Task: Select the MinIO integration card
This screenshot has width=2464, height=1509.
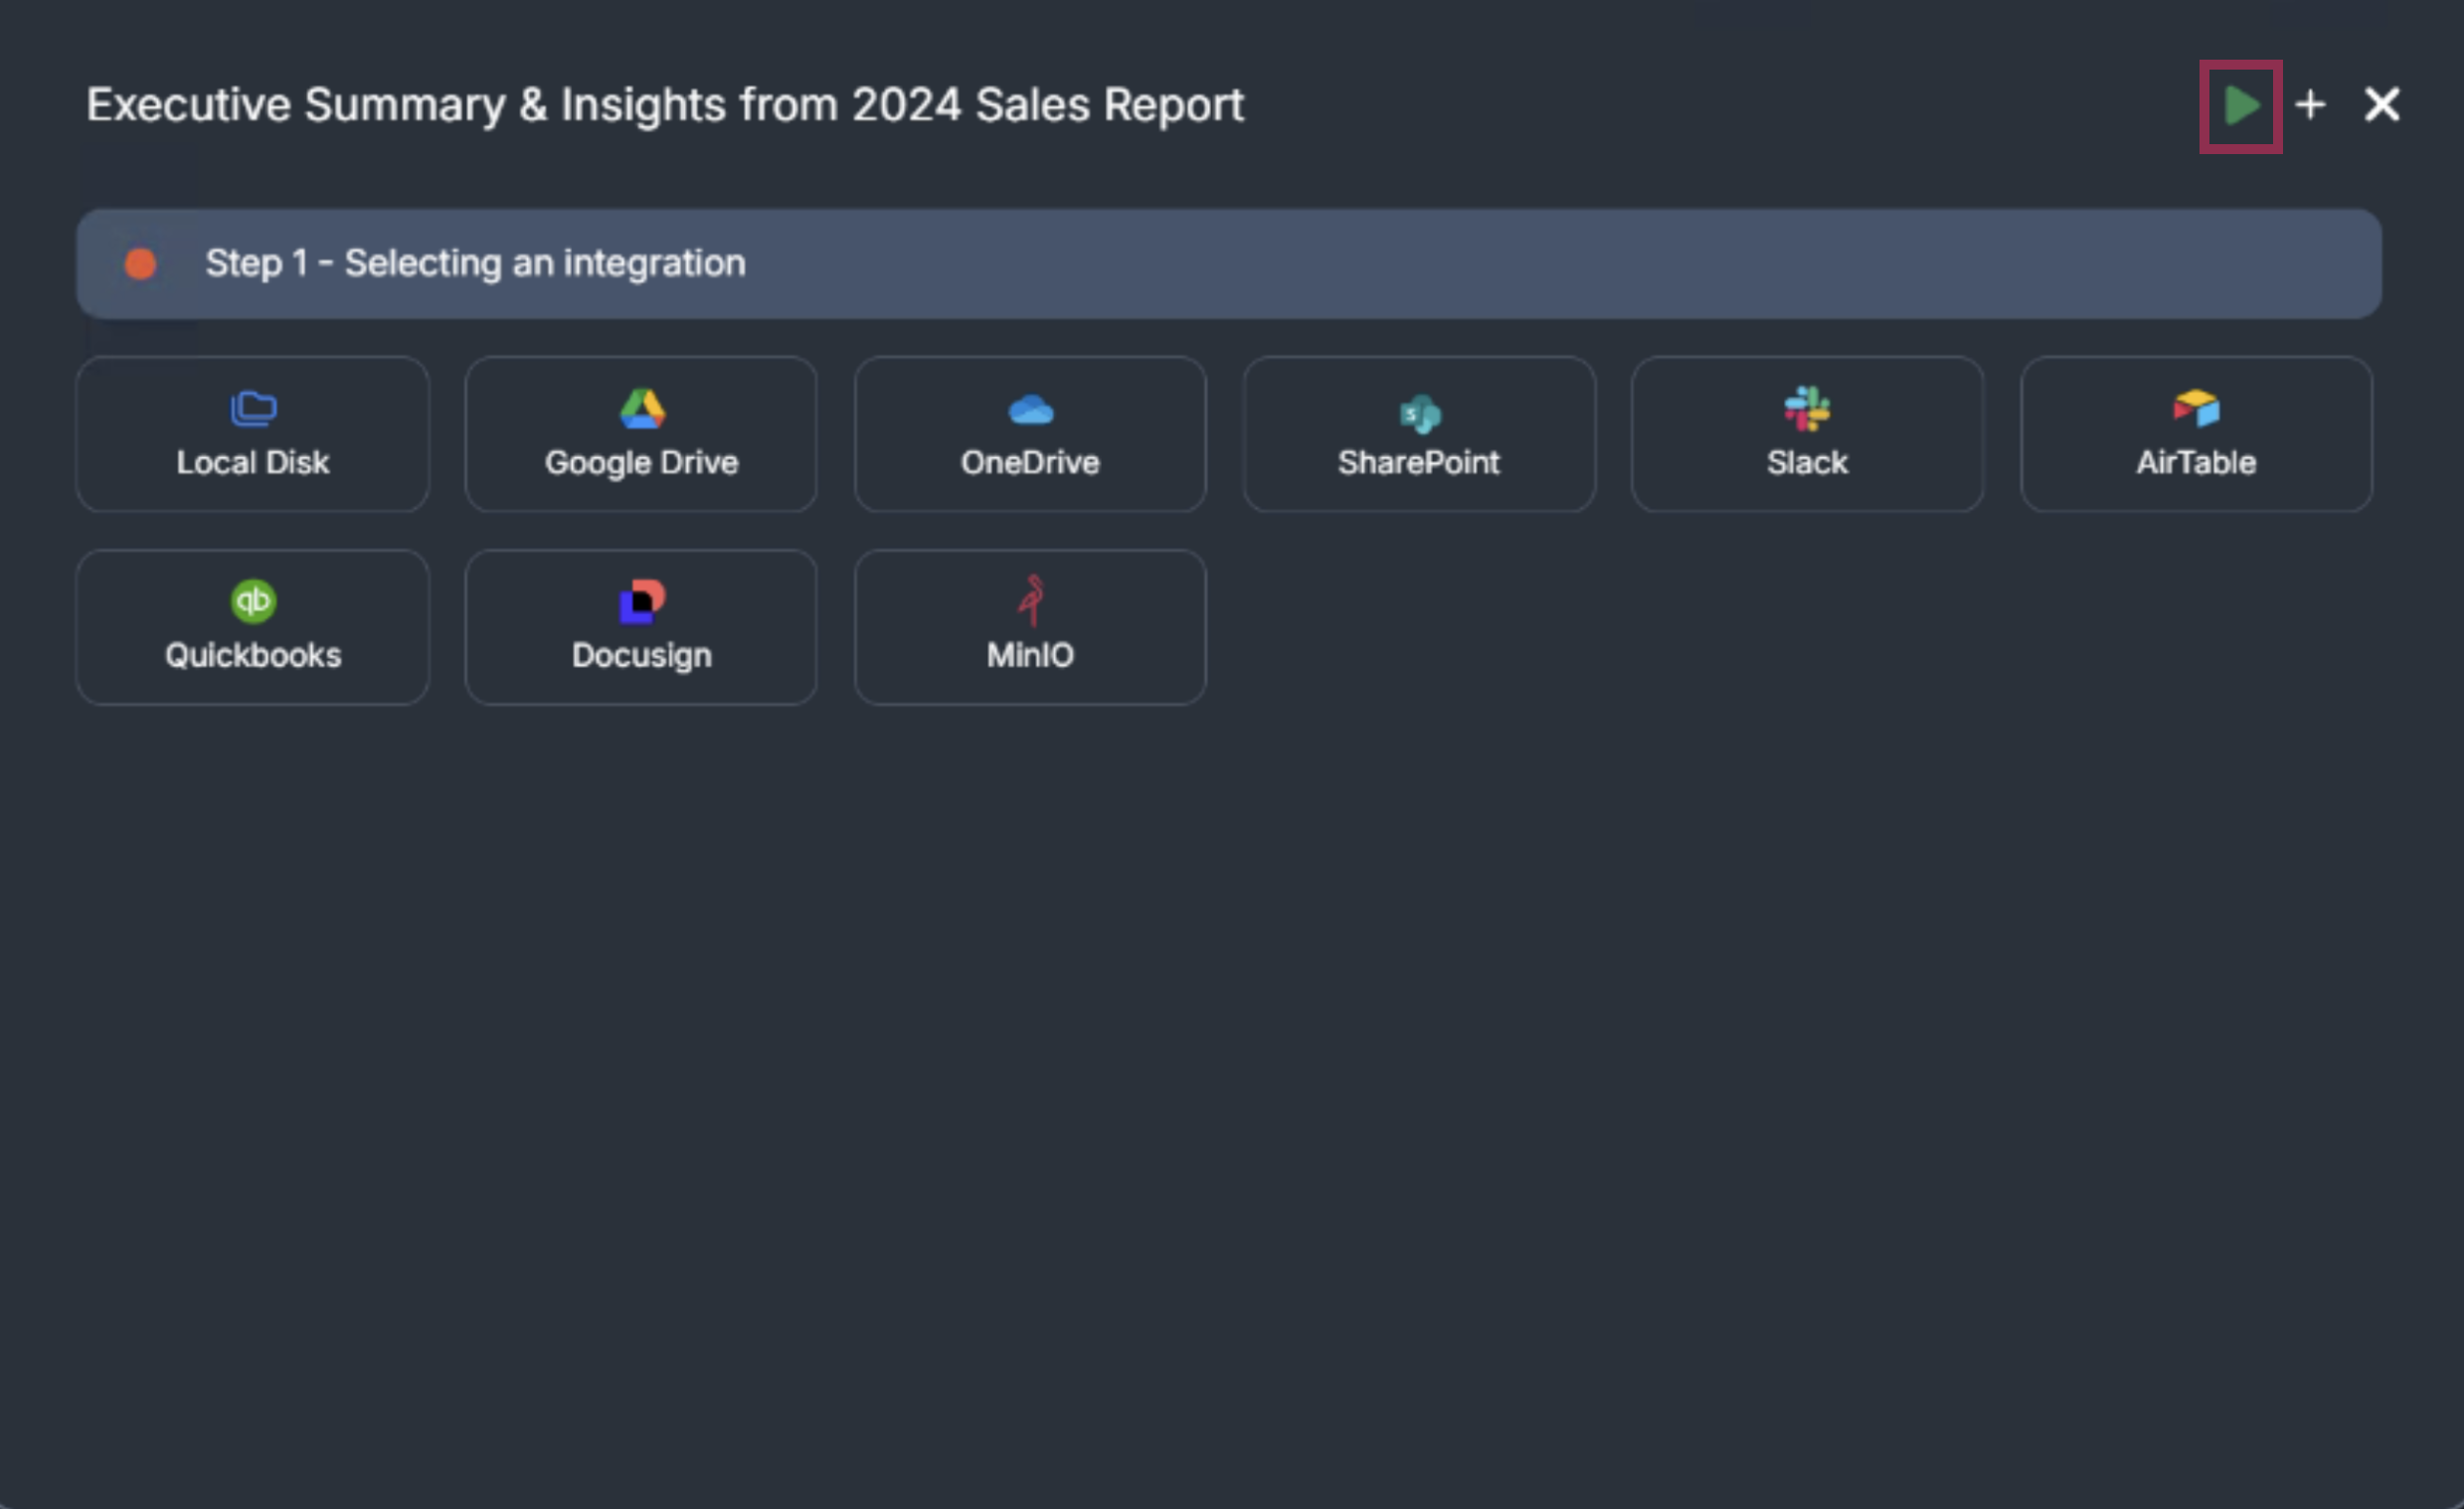Action: (x=1030, y=627)
